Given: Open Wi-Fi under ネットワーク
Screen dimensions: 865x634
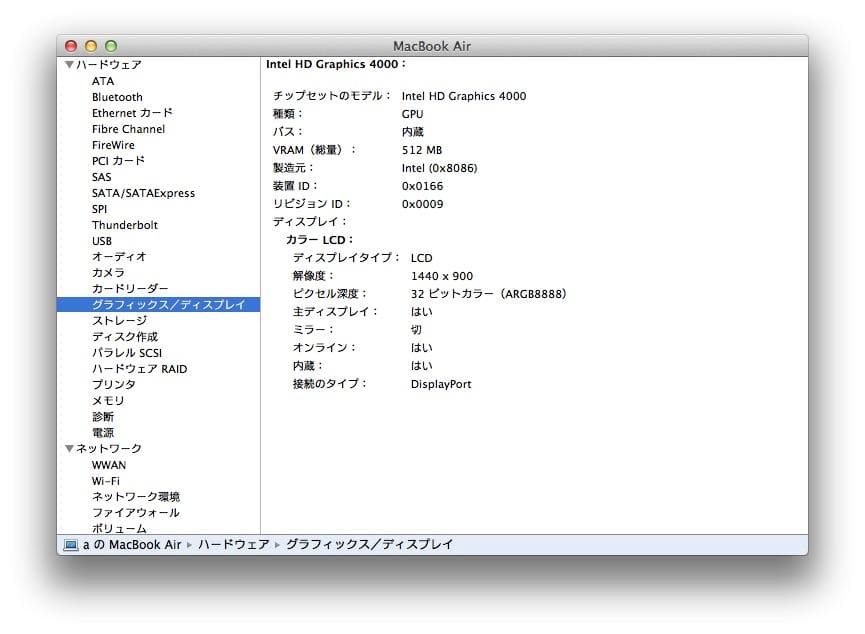Looking at the screenshot, I should [x=107, y=480].
